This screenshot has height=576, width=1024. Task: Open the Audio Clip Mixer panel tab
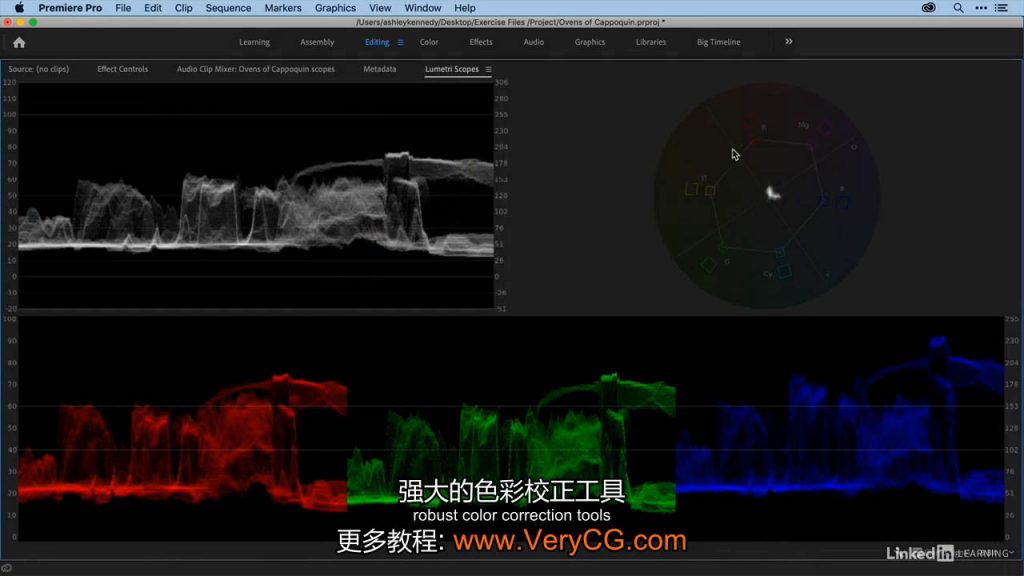click(x=255, y=69)
